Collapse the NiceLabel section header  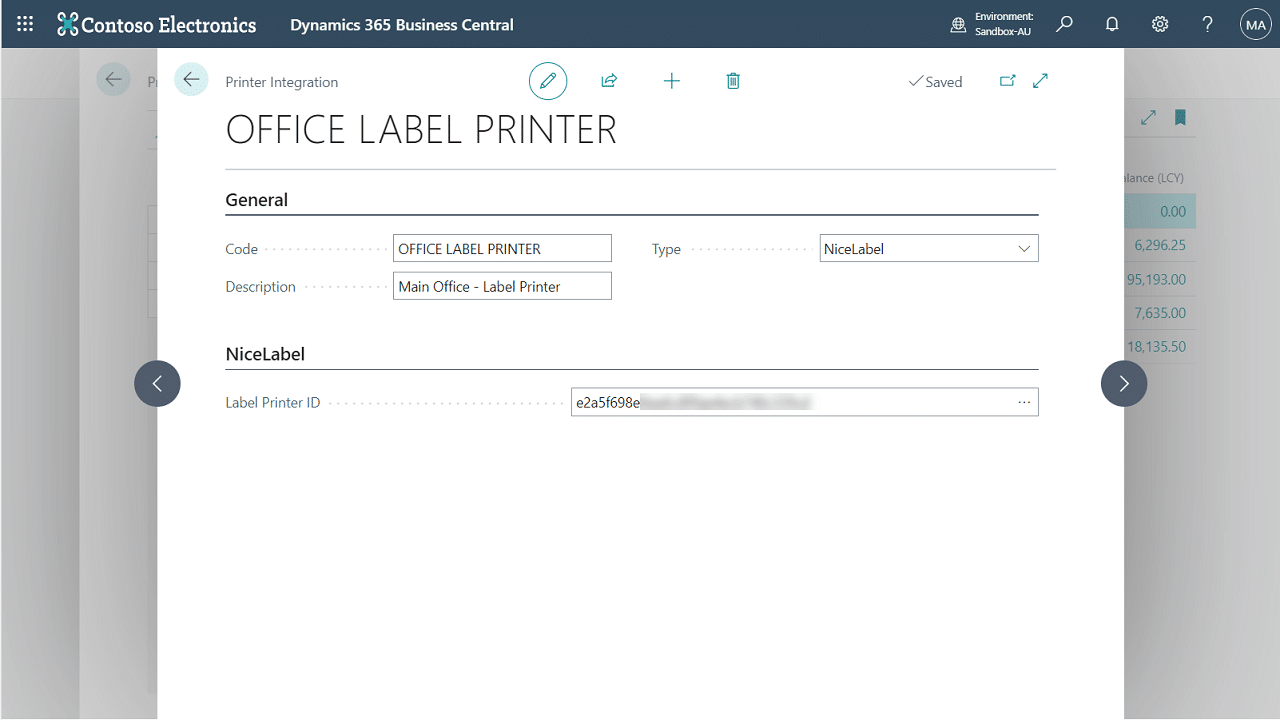point(265,354)
